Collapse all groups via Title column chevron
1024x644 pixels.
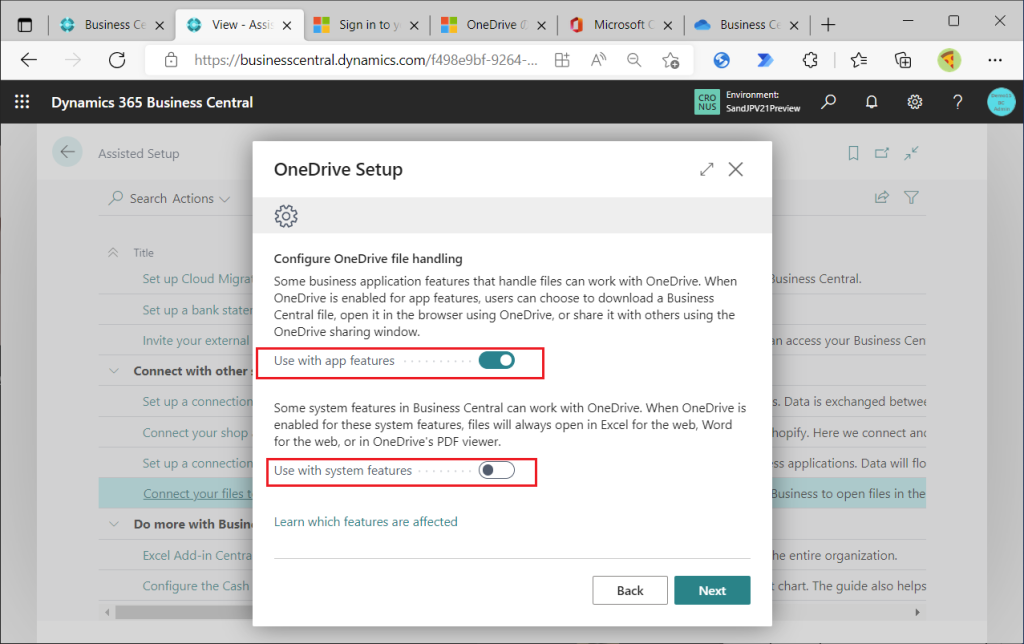(113, 253)
